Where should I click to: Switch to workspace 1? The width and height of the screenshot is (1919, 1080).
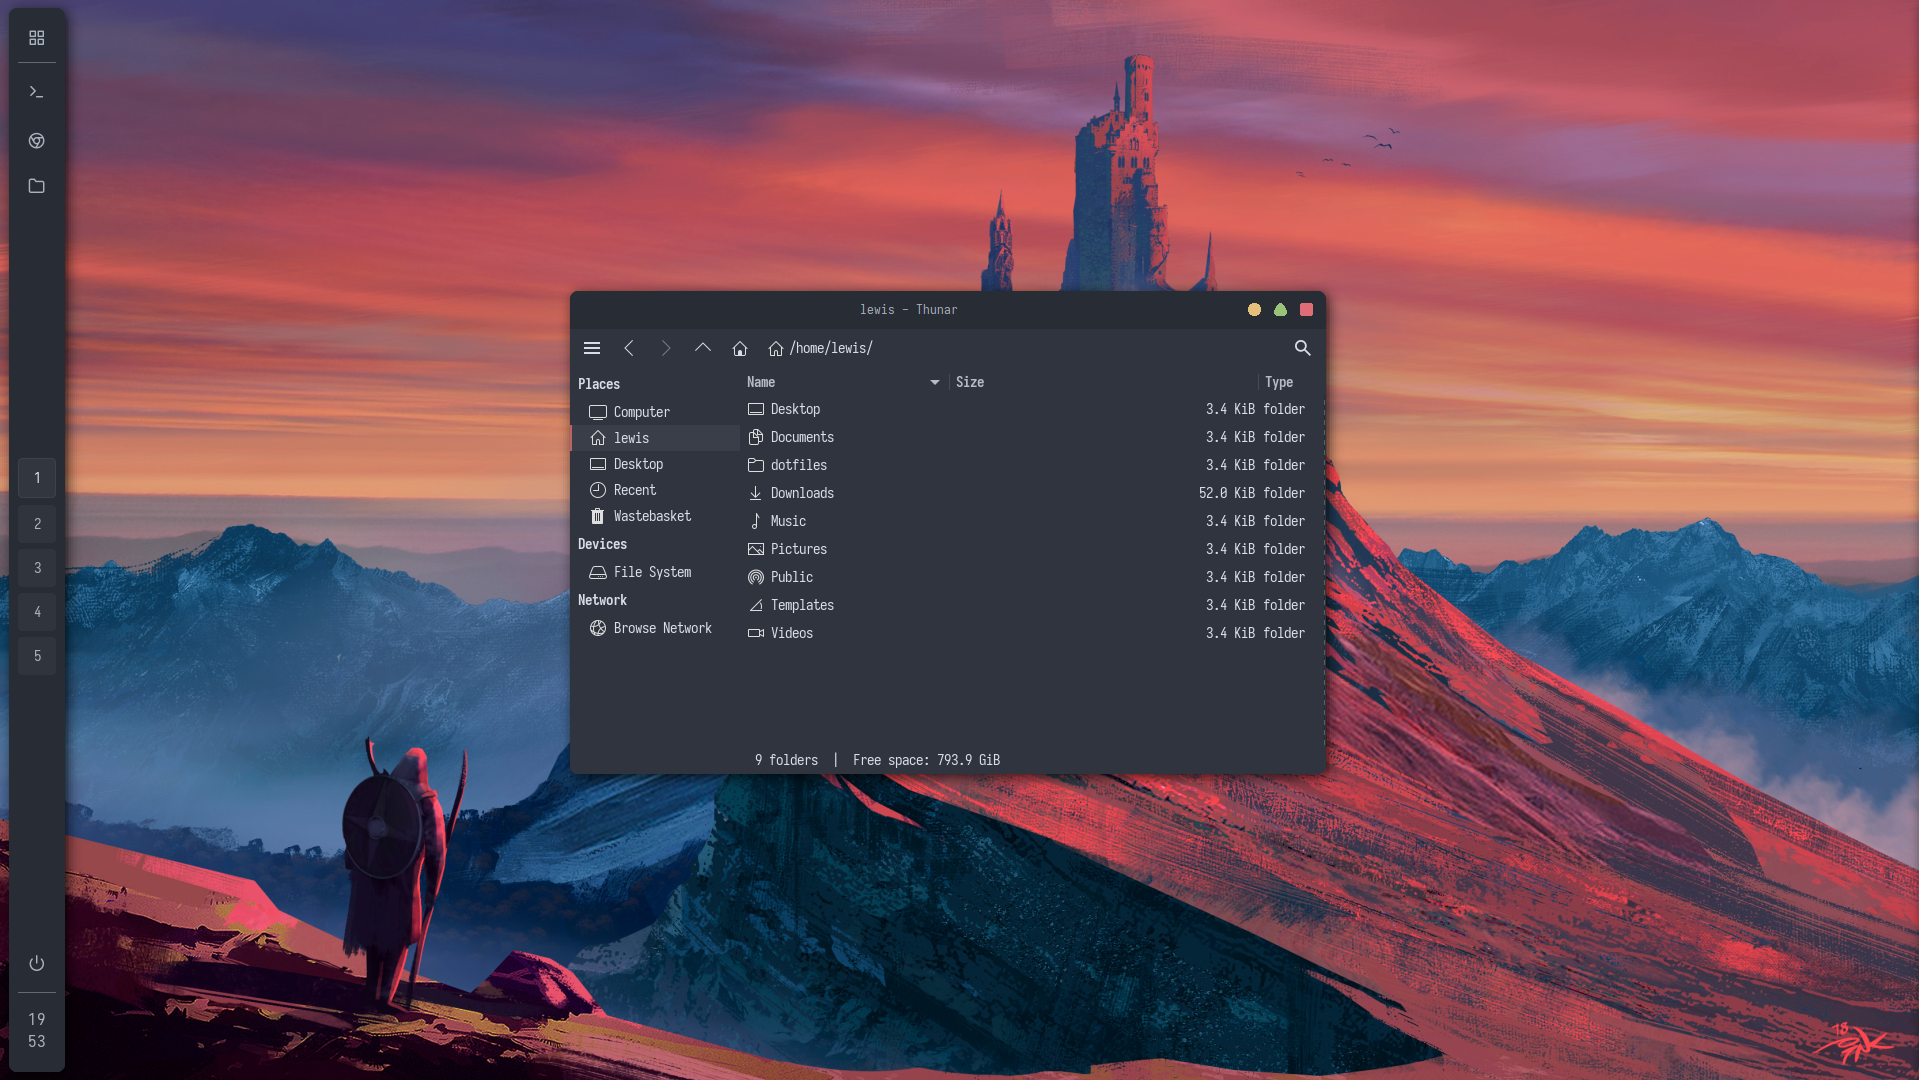tap(37, 478)
